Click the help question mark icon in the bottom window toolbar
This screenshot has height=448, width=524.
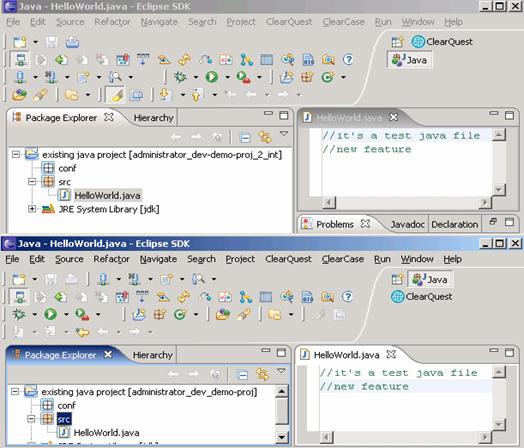coord(348,297)
